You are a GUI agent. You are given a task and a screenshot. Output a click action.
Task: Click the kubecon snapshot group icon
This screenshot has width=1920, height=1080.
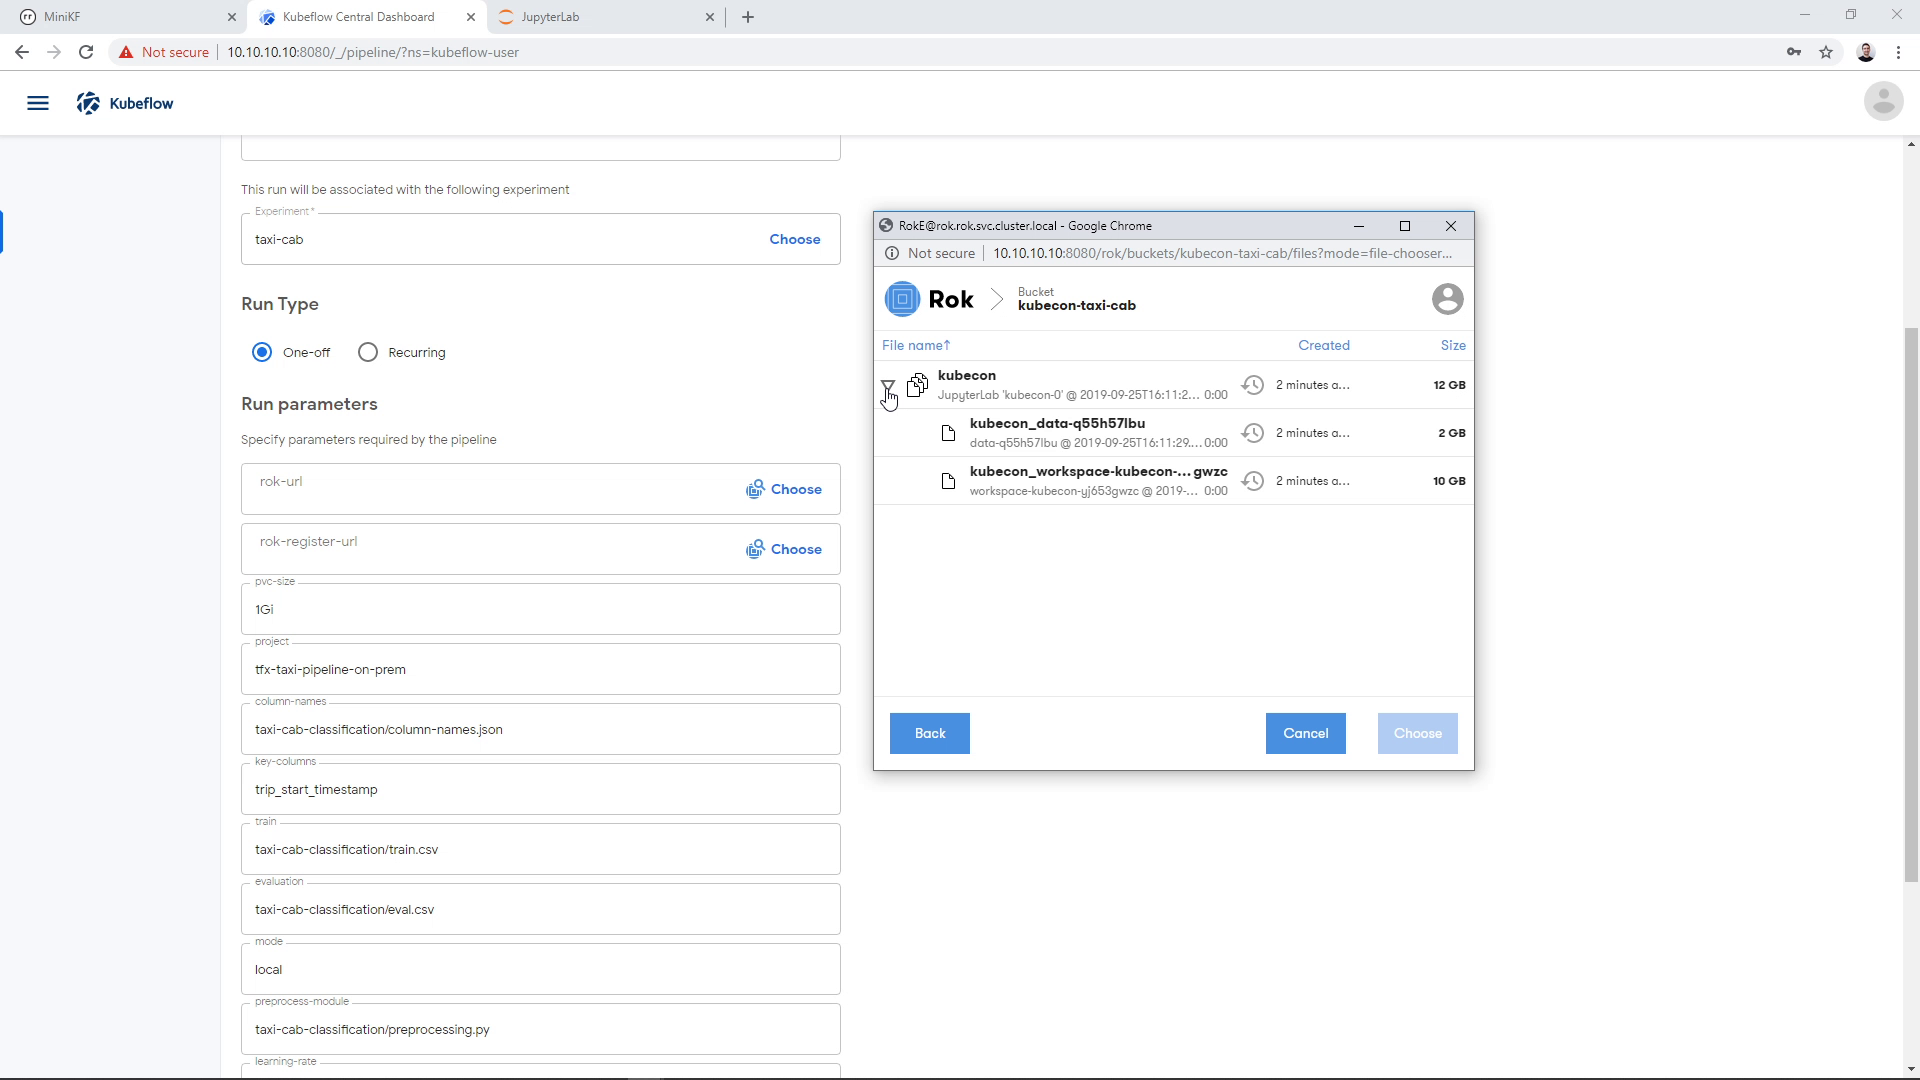click(917, 385)
